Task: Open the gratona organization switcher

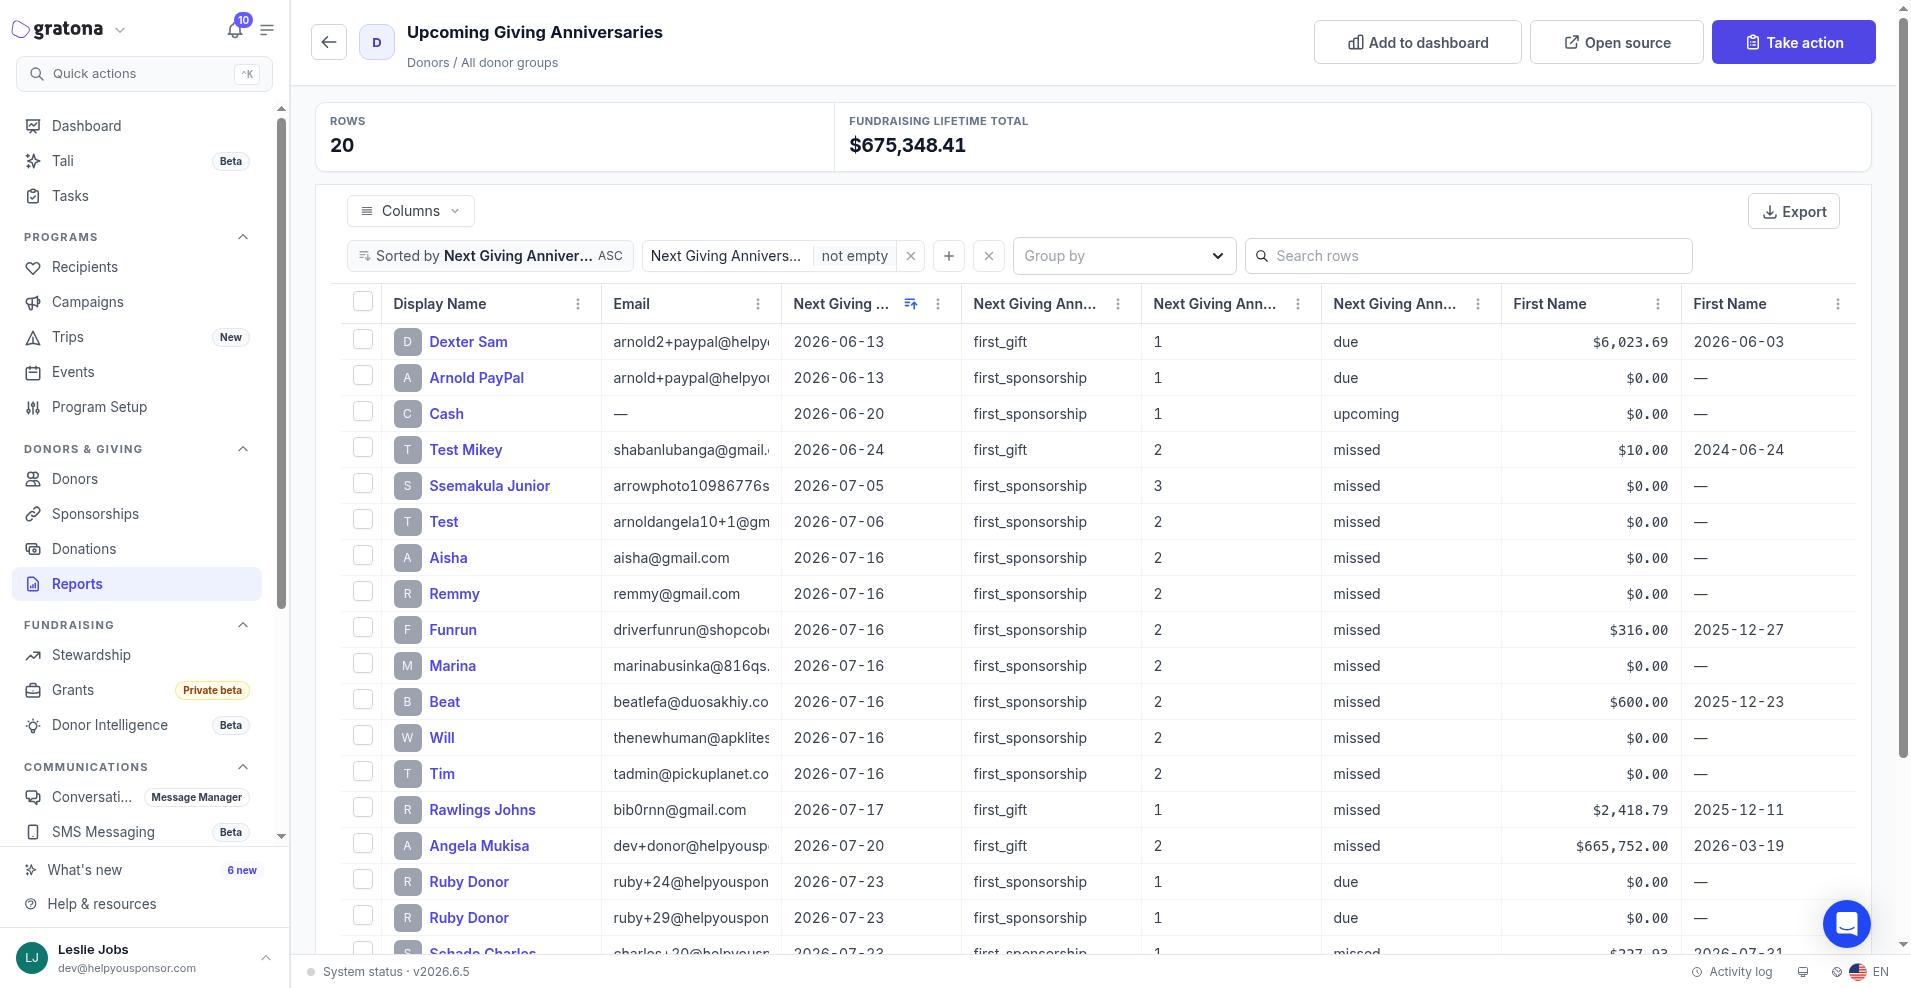Action: (x=69, y=29)
